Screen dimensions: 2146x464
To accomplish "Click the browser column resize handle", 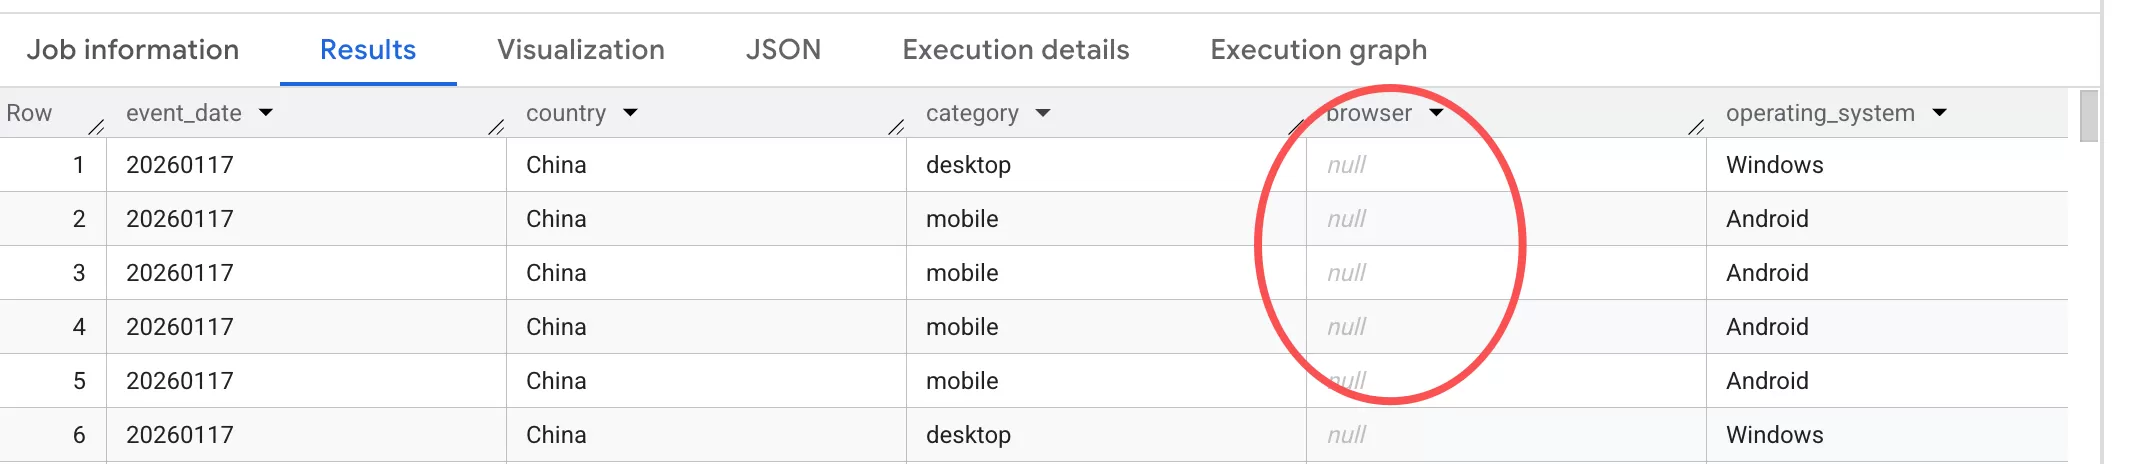I will tap(1696, 126).
